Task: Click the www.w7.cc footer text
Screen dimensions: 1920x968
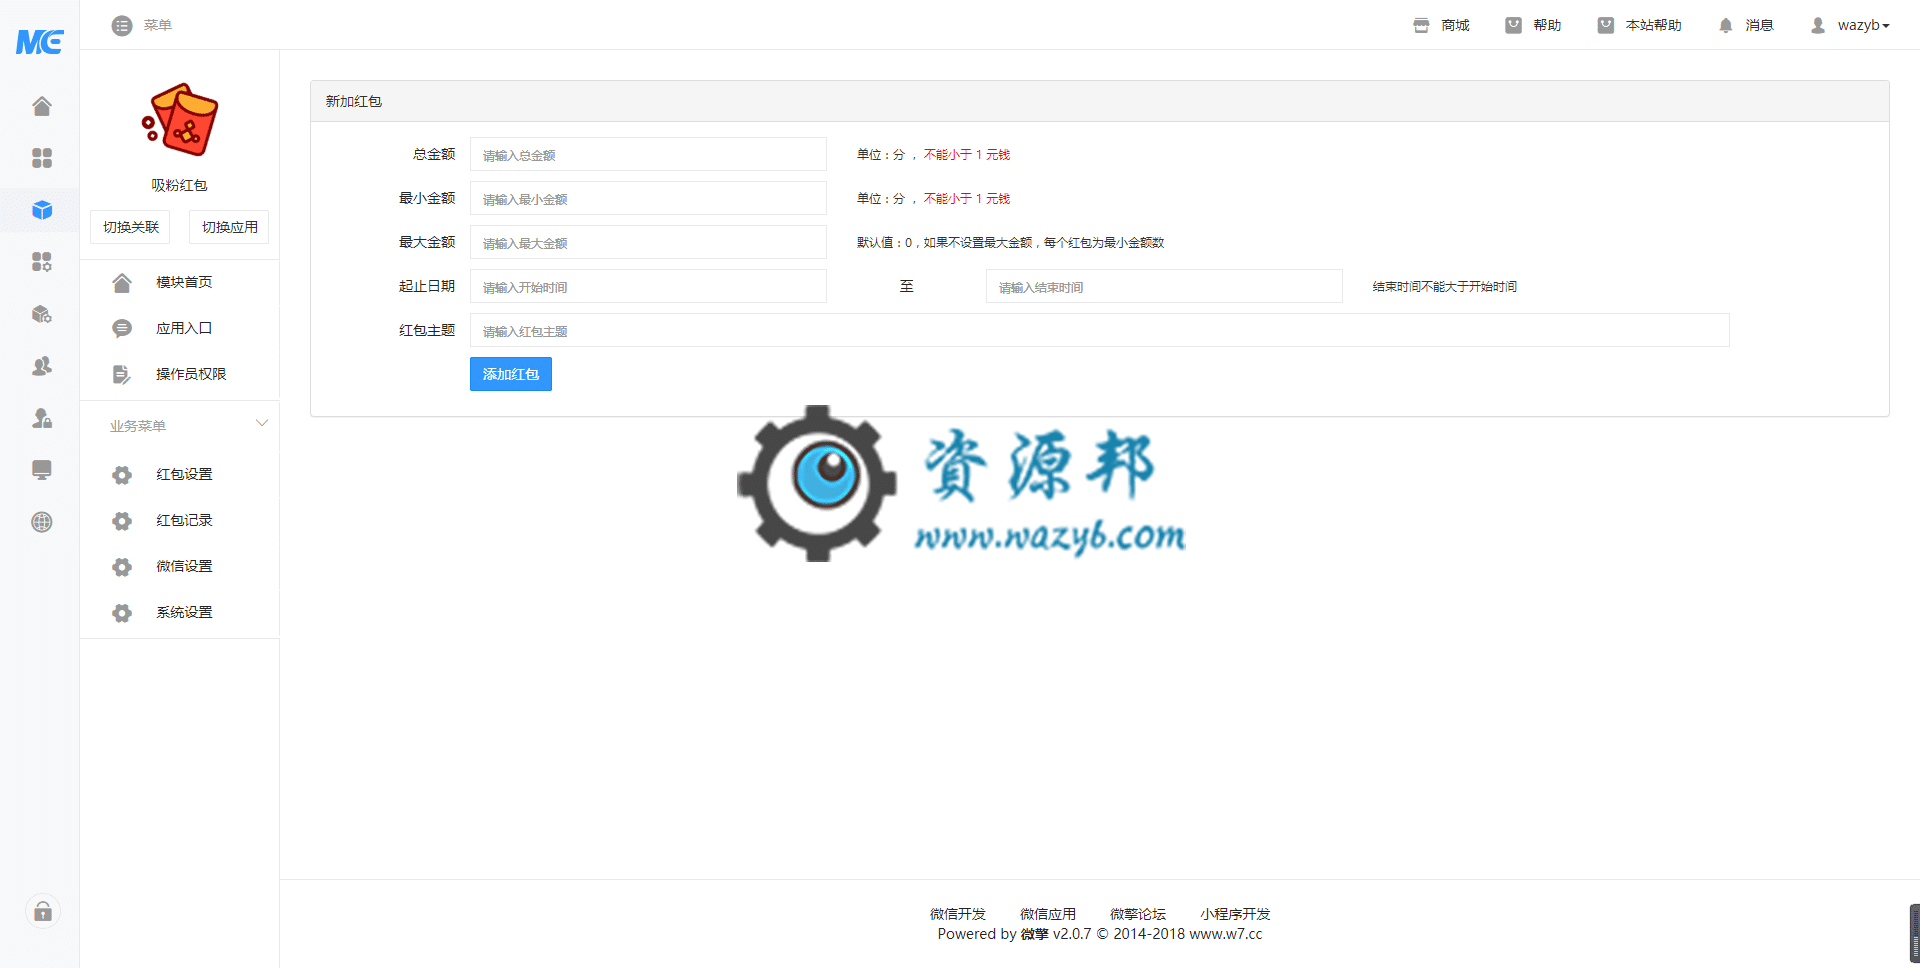Action: (1225, 934)
